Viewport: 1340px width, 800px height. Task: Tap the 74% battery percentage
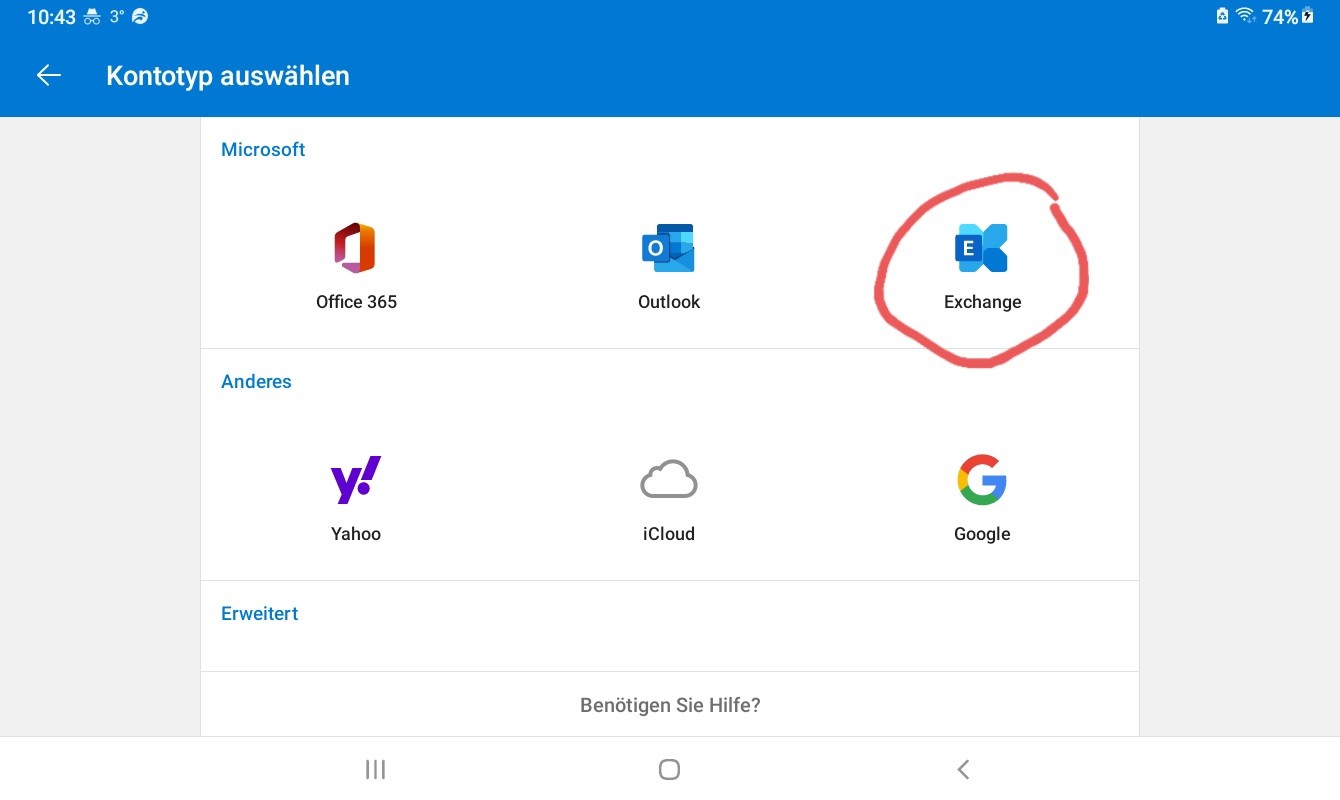pos(1280,16)
